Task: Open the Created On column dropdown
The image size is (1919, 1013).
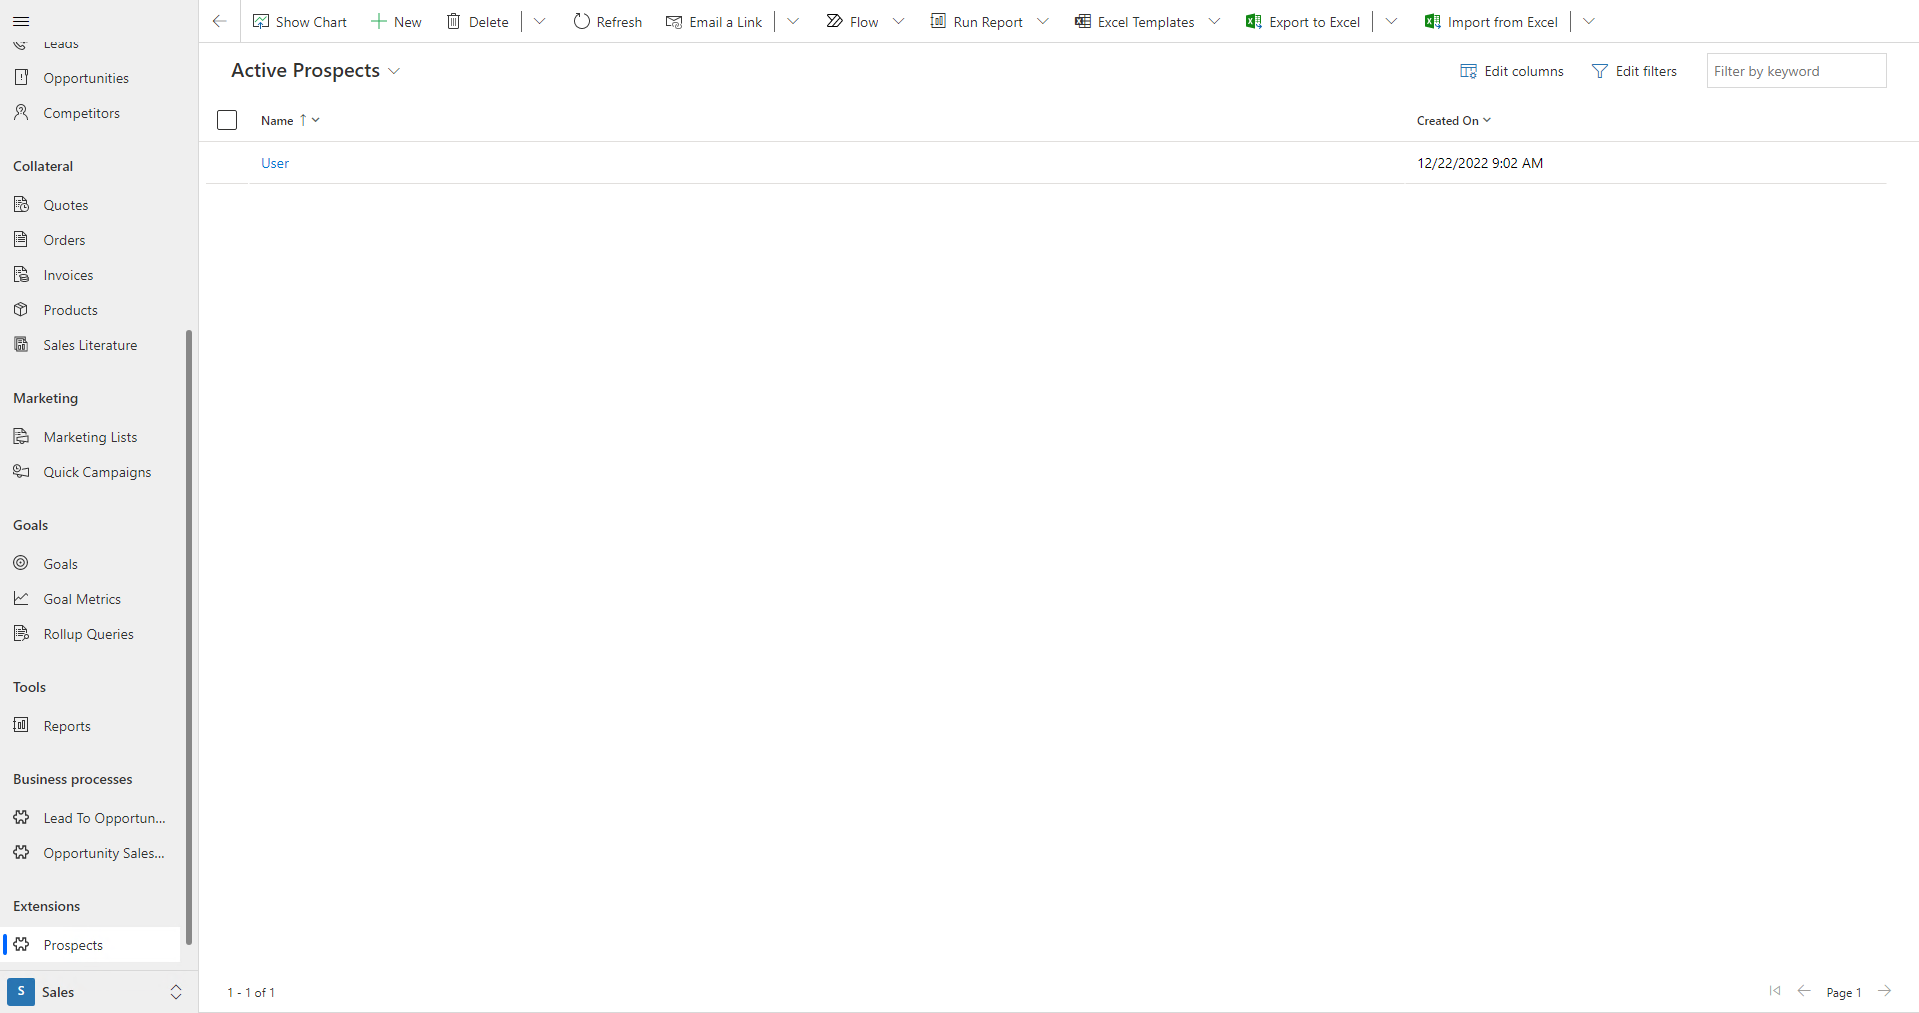Action: [x=1485, y=120]
